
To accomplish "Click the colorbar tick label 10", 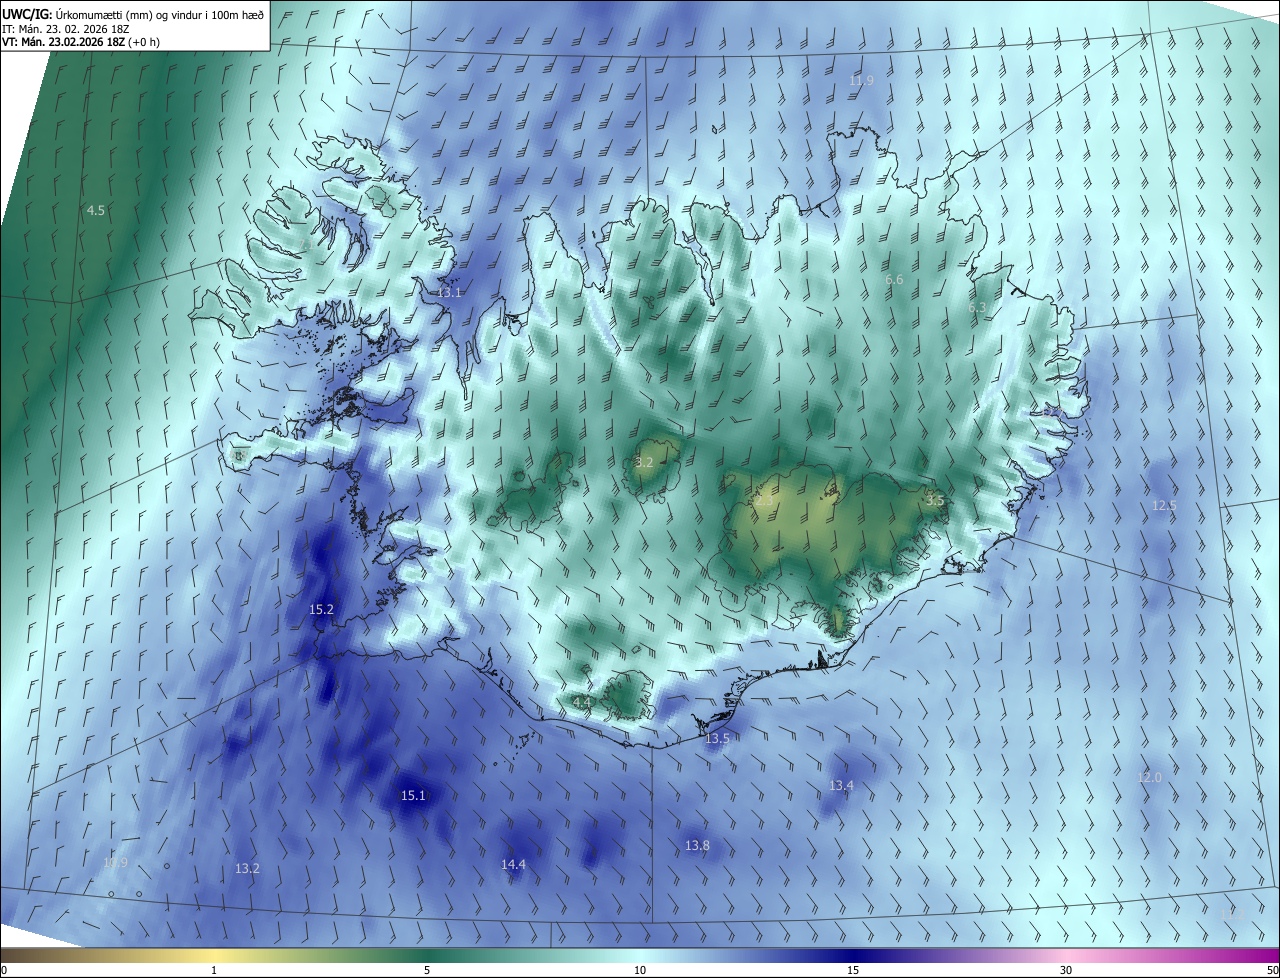I will pyautogui.click(x=640, y=970).
